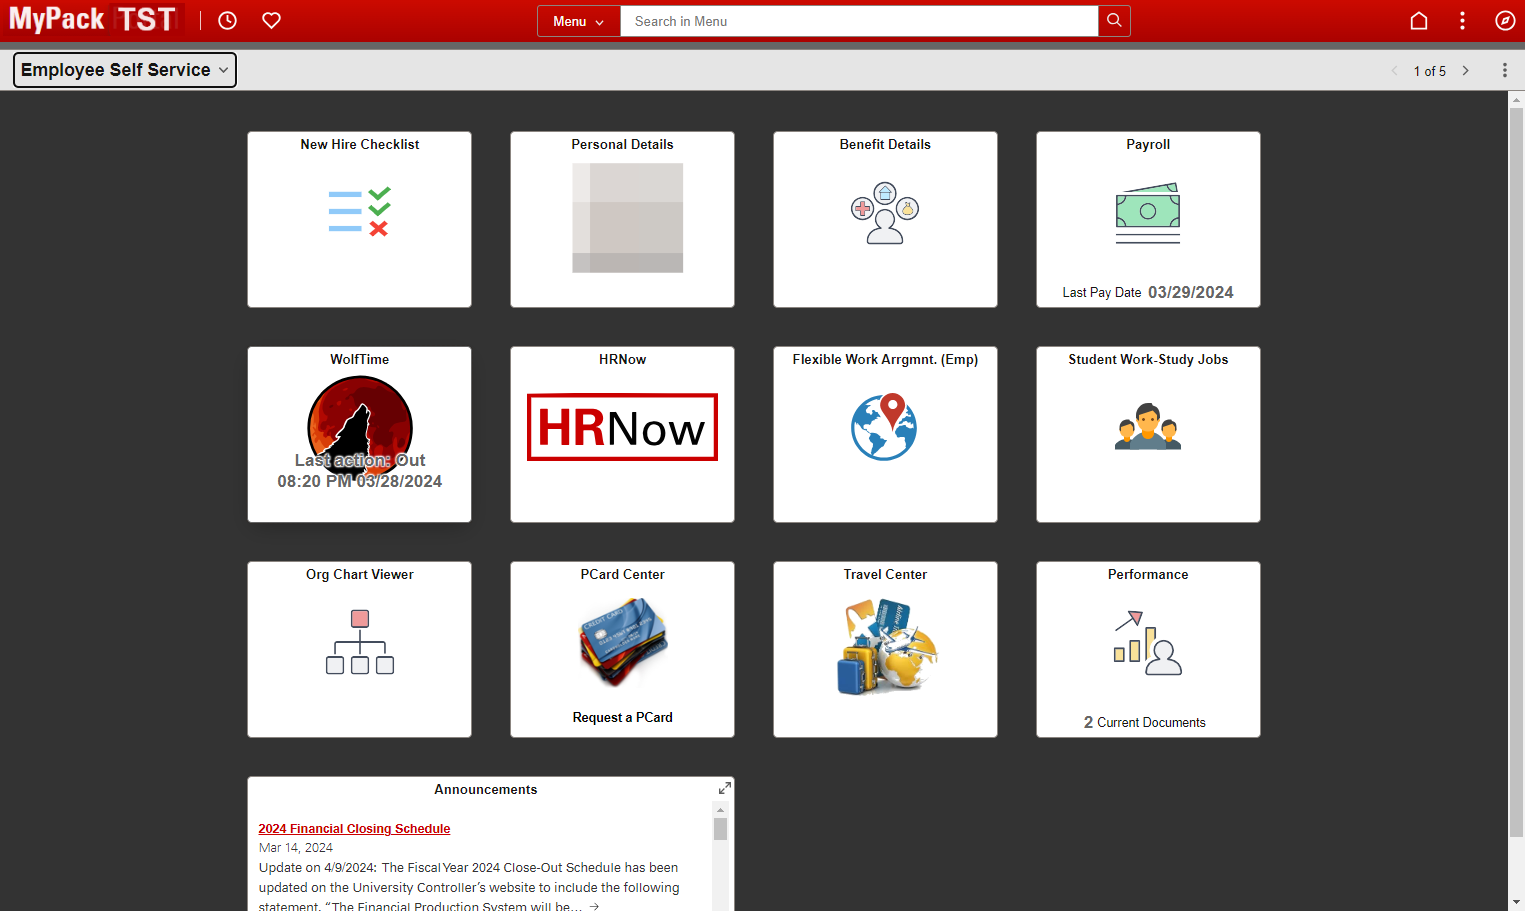The image size is (1525, 911).
Task: Click the search magnifier button
Action: 1114,20
